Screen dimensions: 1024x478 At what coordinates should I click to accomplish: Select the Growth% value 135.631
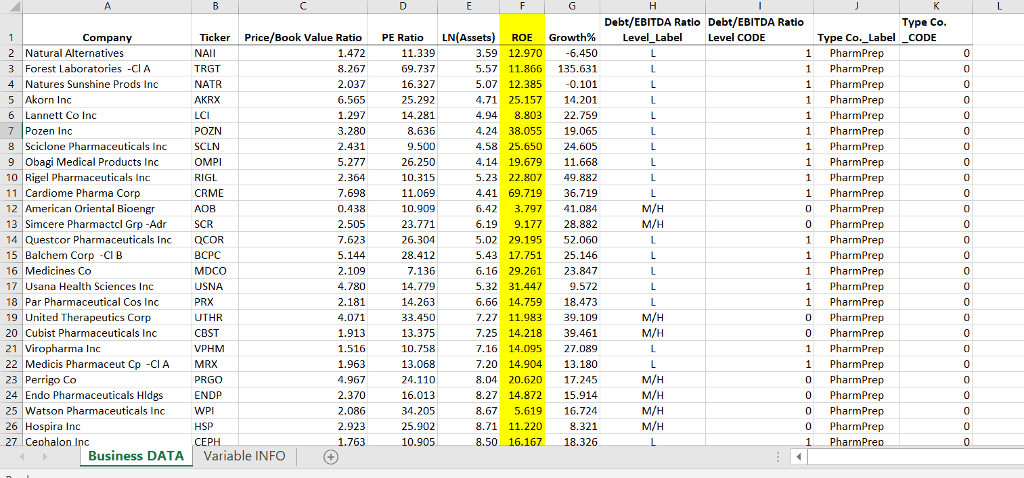click(572, 69)
